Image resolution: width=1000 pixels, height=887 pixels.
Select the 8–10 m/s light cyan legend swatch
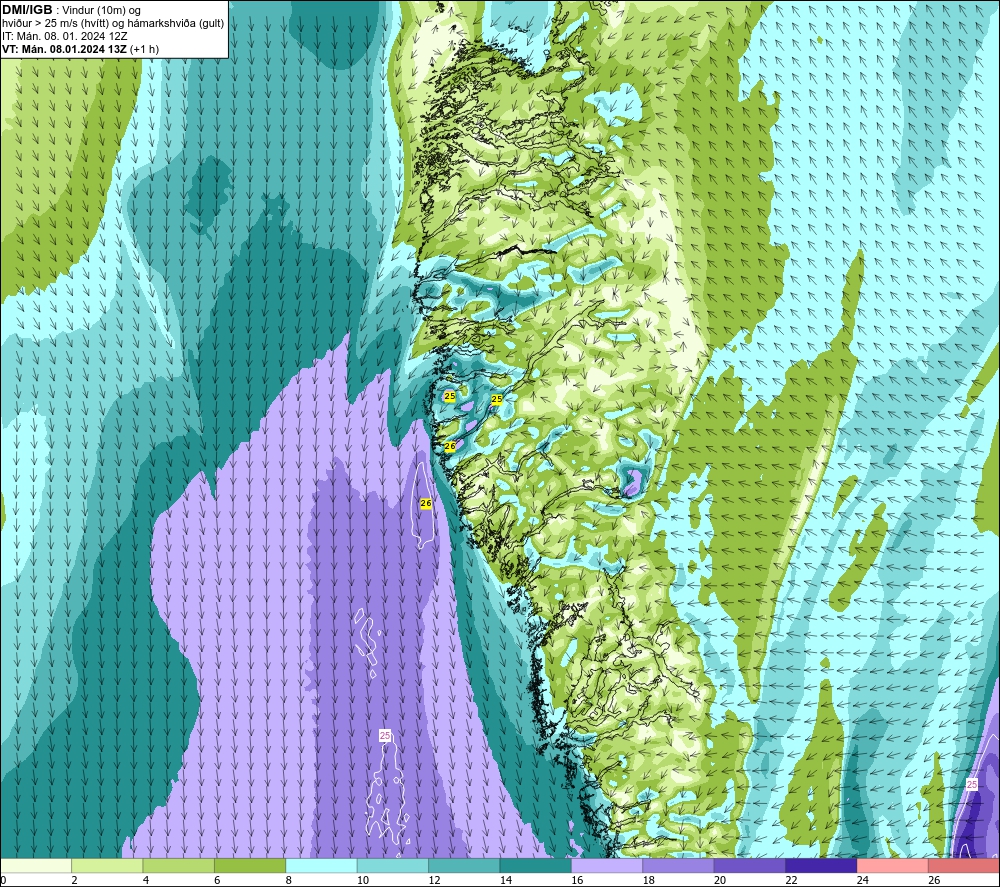pyautogui.click(x=321, y=865)
